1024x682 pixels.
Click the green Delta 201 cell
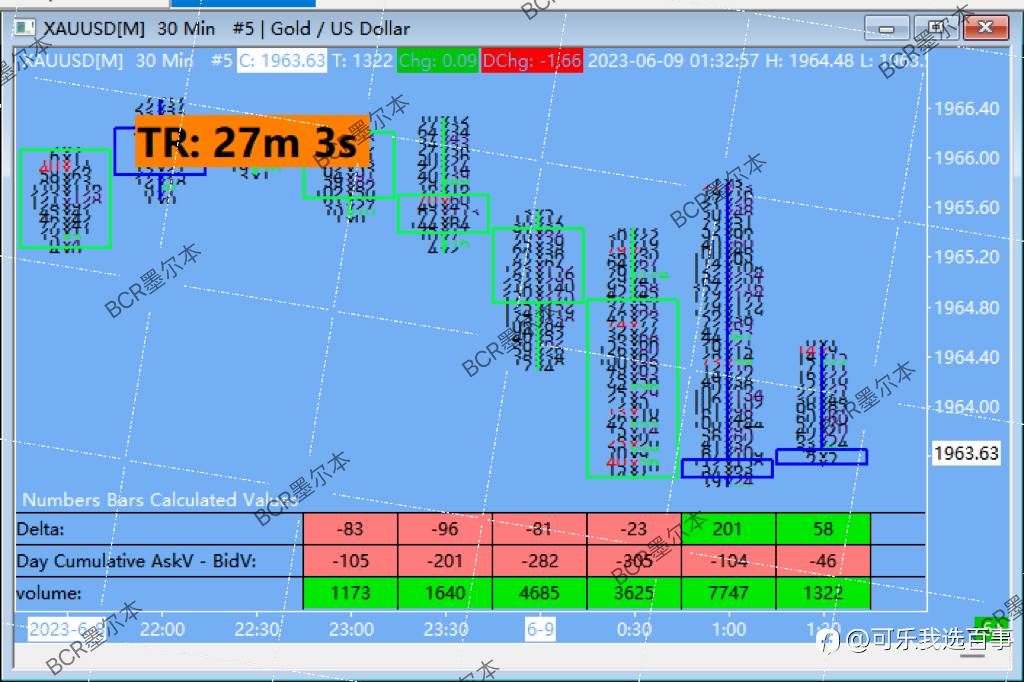coord(729,528)
